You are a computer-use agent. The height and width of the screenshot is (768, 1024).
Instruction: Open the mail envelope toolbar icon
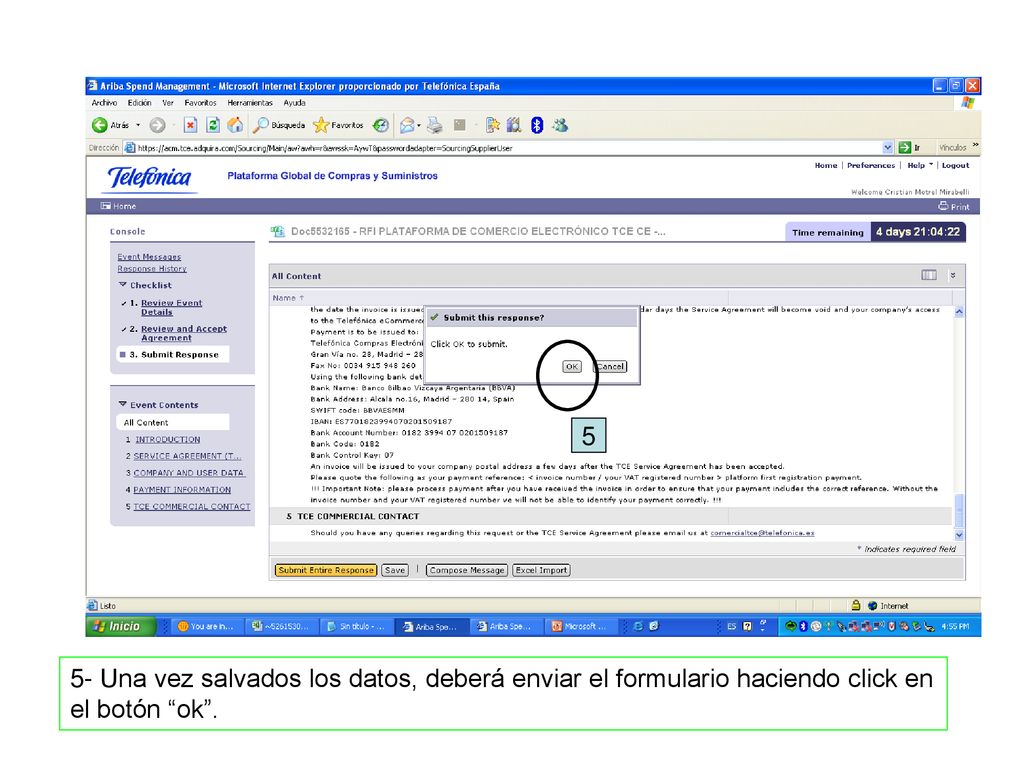coord(408,125)
